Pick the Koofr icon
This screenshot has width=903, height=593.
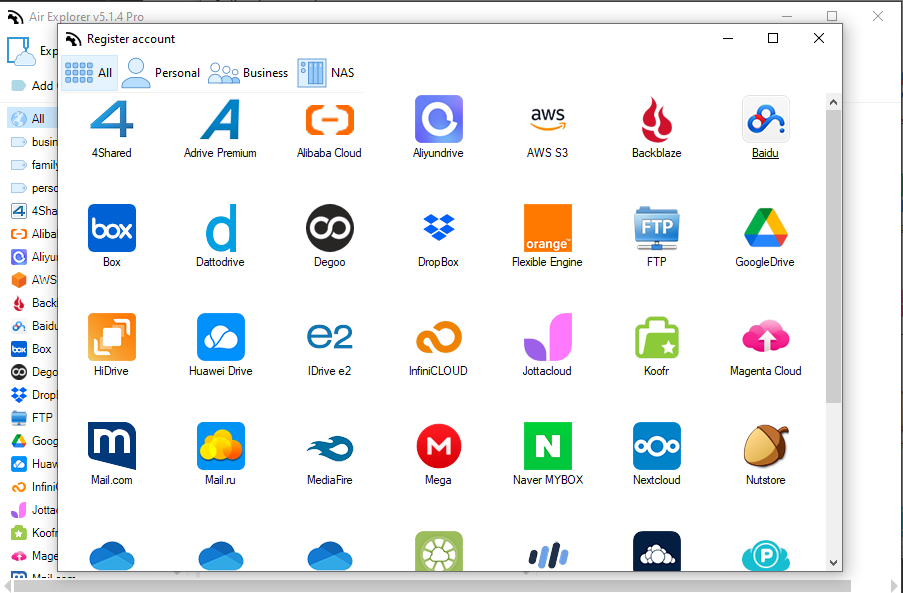point(657,345)
